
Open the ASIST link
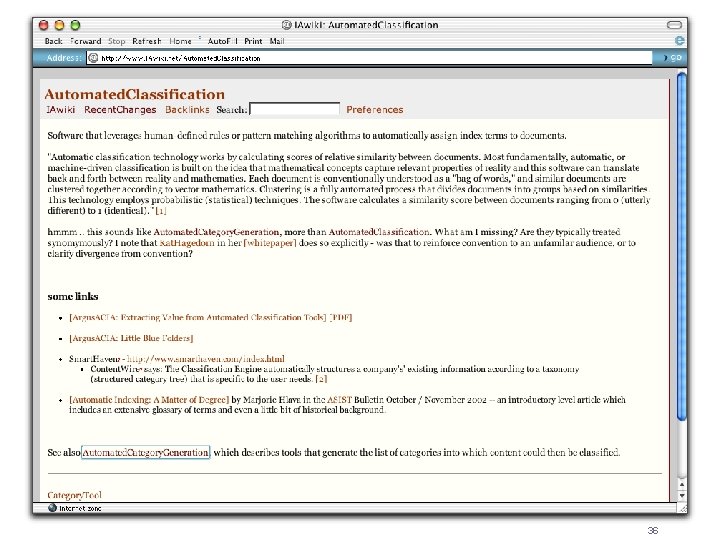pos(339,399)
